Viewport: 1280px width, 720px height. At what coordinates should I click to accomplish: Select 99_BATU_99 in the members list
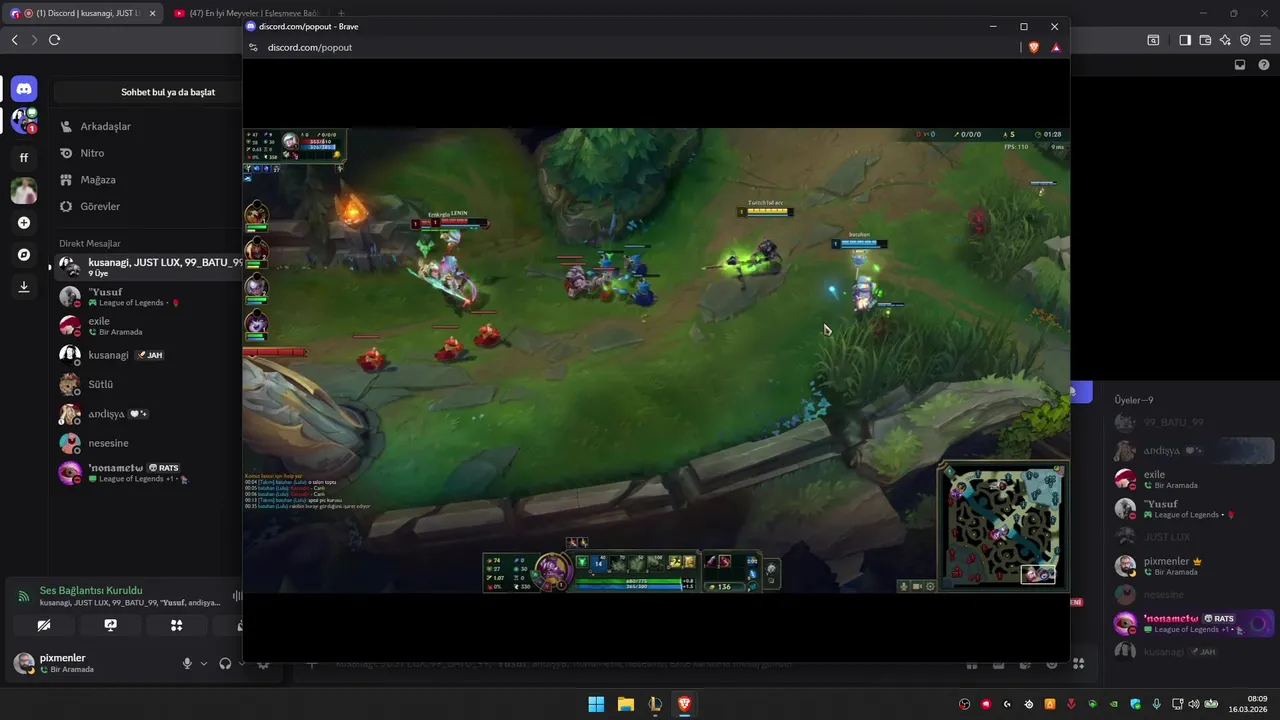(1193, 422)
